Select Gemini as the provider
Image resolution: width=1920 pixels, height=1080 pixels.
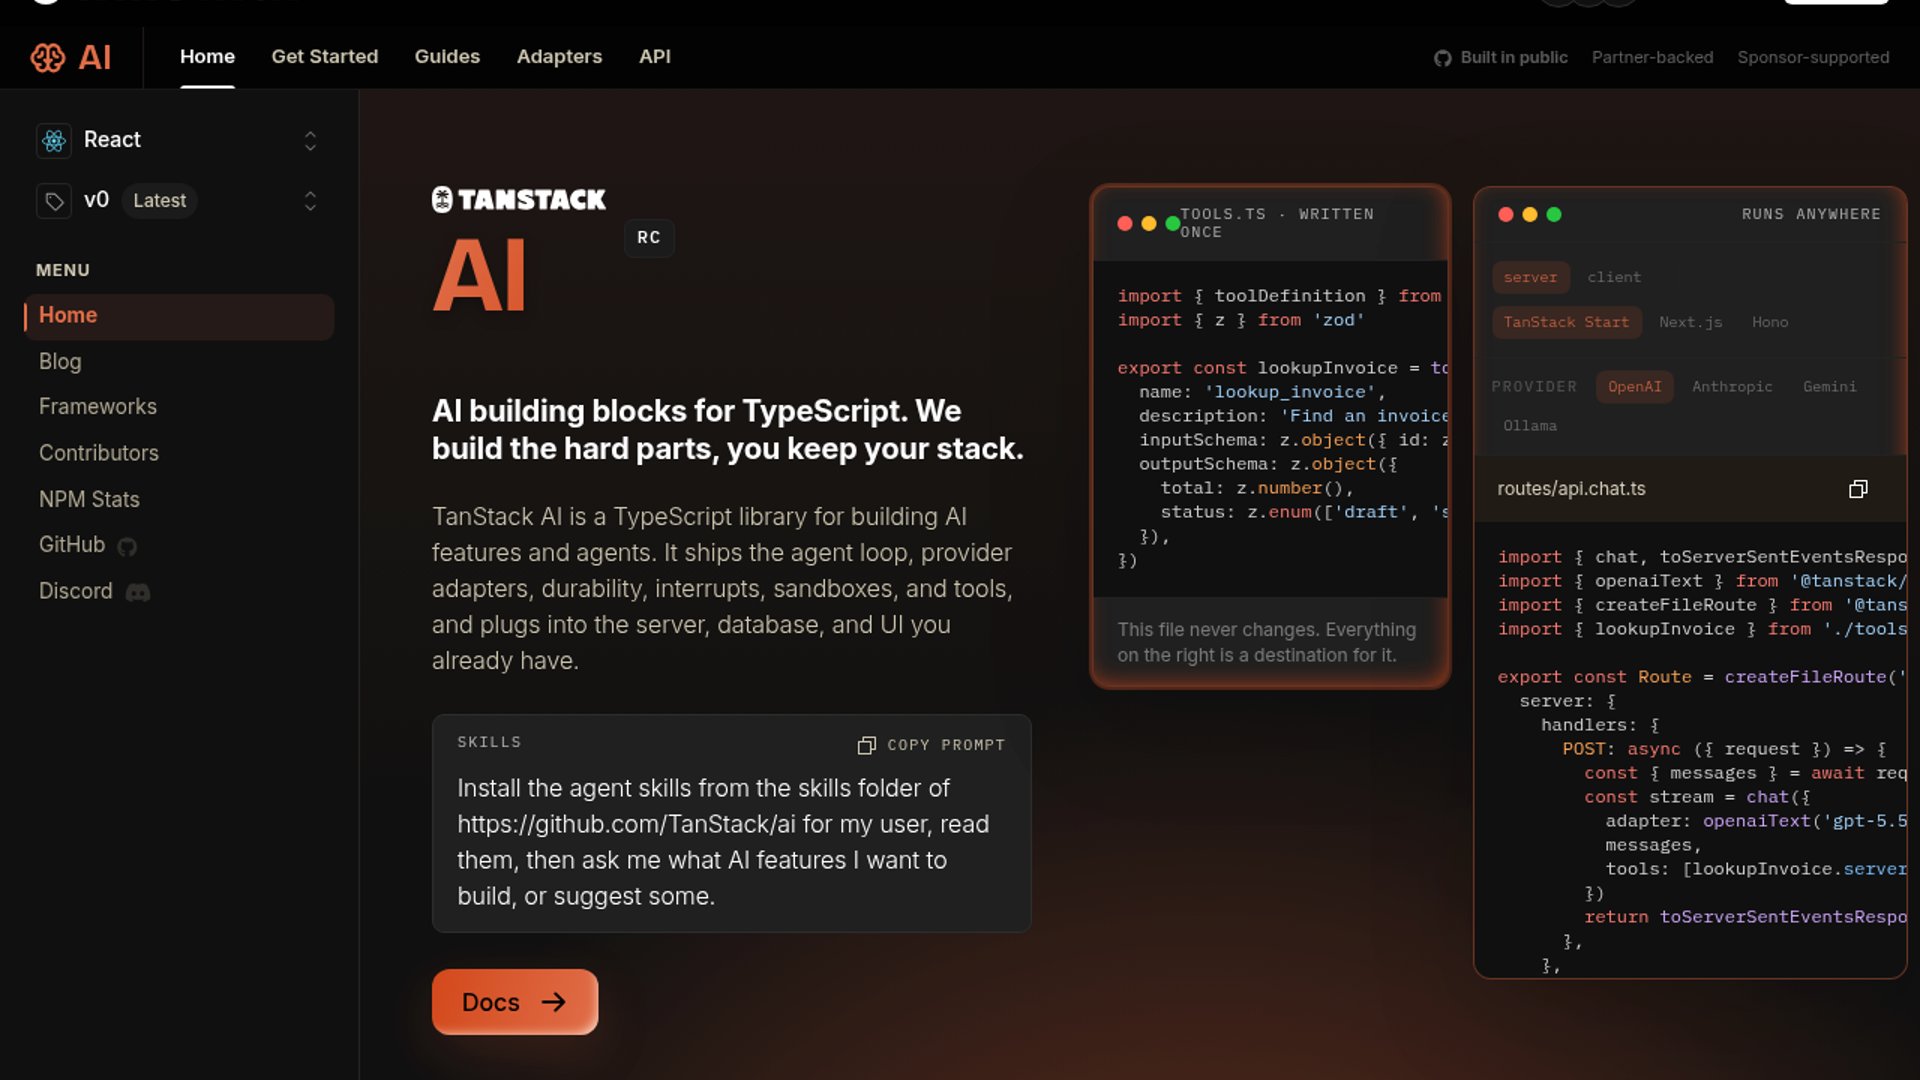pos(1829,387)
